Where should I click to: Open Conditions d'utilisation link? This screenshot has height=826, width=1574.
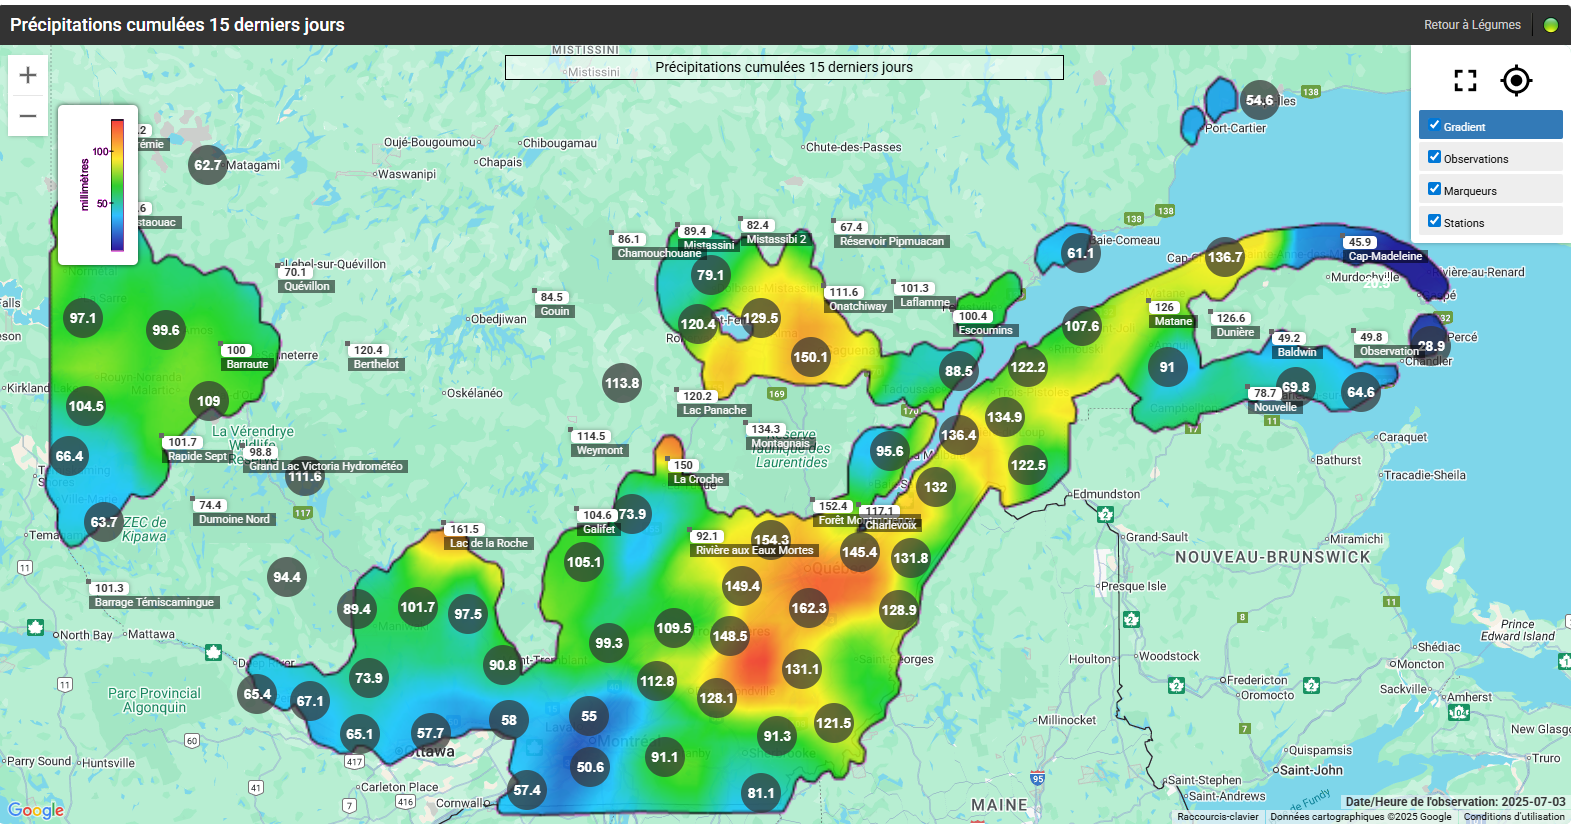point(1513,817)
